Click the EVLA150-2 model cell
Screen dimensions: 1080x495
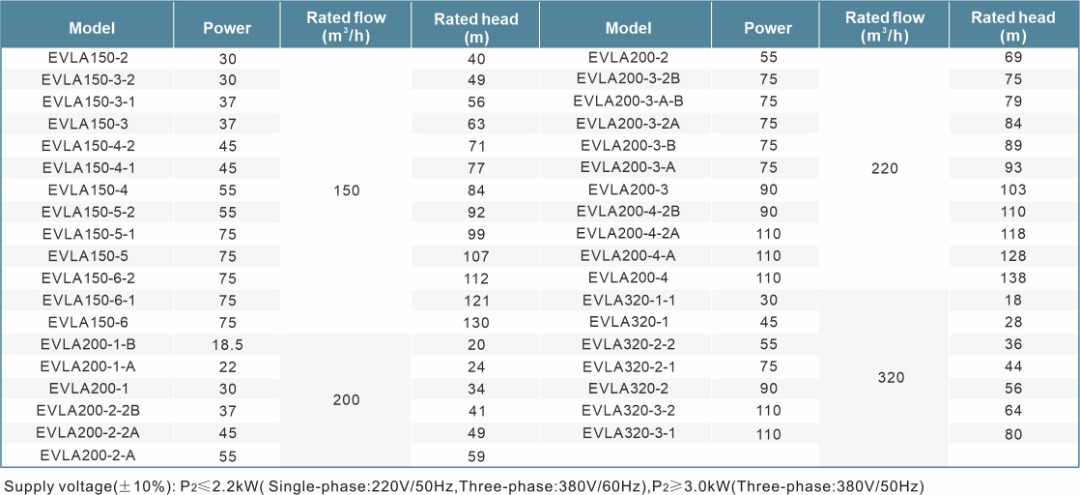click(x=86, y=58)
